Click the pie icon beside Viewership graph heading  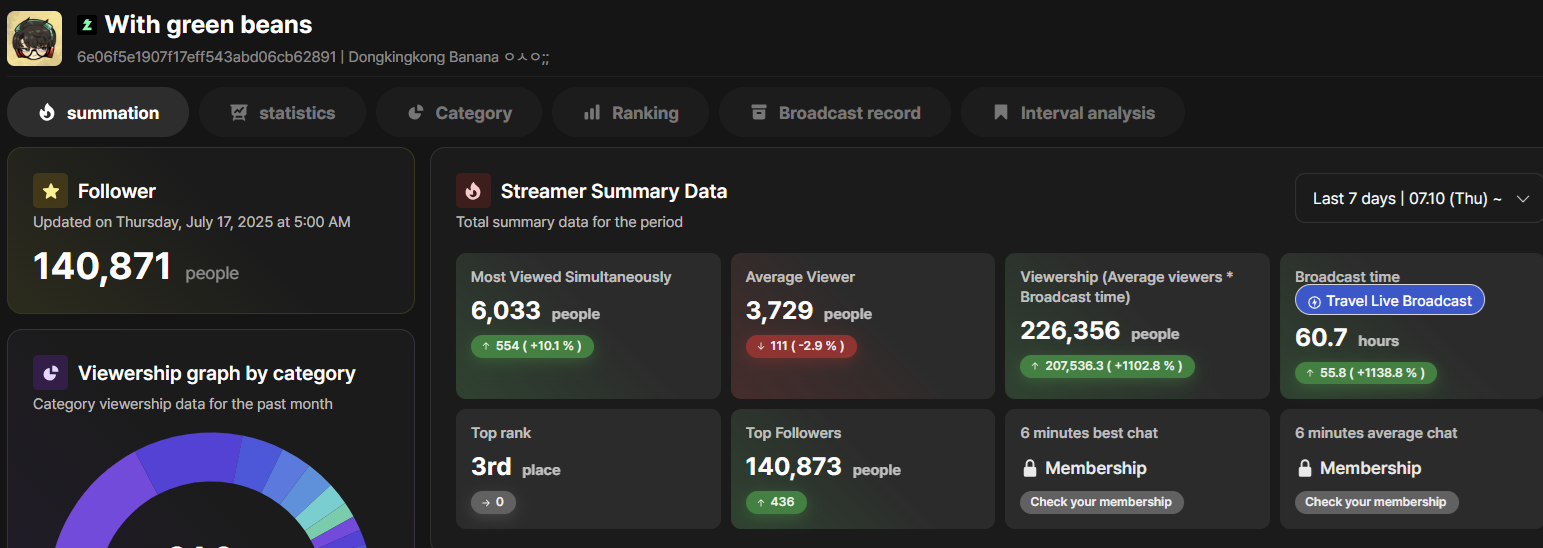pos(50,373)
